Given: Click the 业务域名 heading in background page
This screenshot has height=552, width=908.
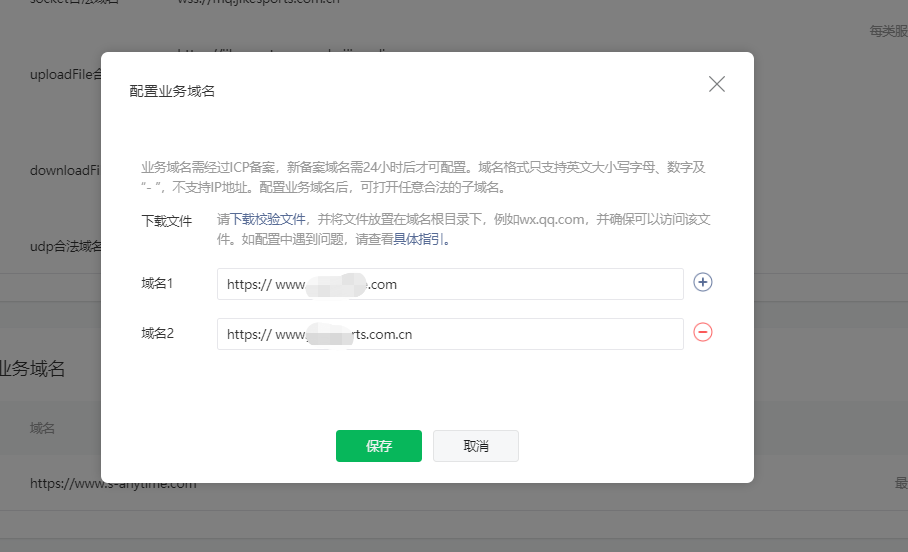Looking at the screenshot, I should click(32, 368).
